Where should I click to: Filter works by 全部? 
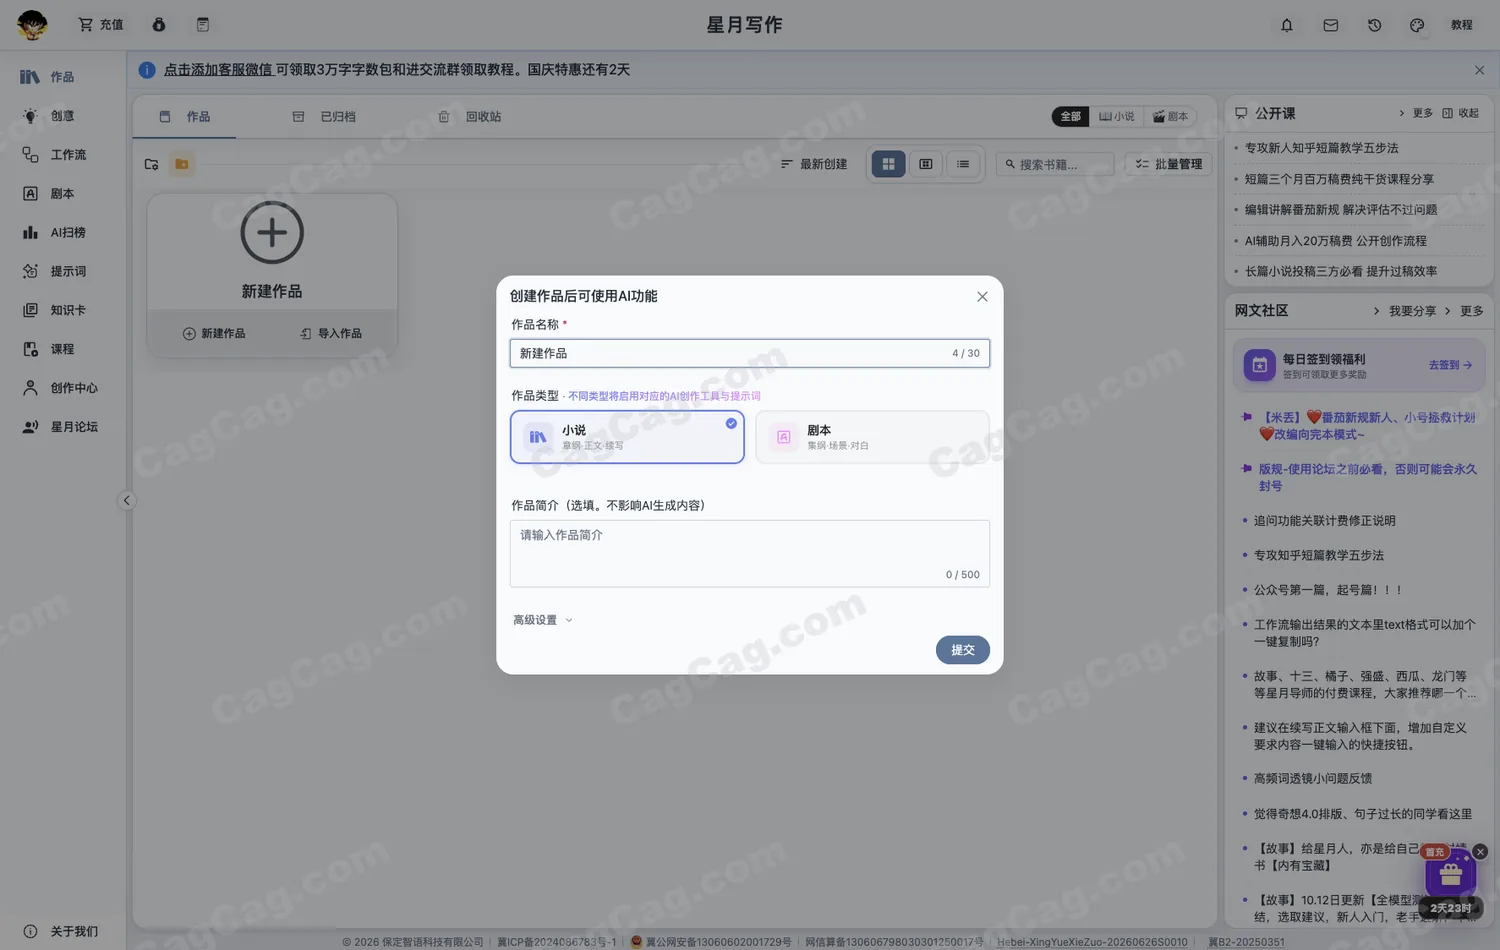[1071, 117]
